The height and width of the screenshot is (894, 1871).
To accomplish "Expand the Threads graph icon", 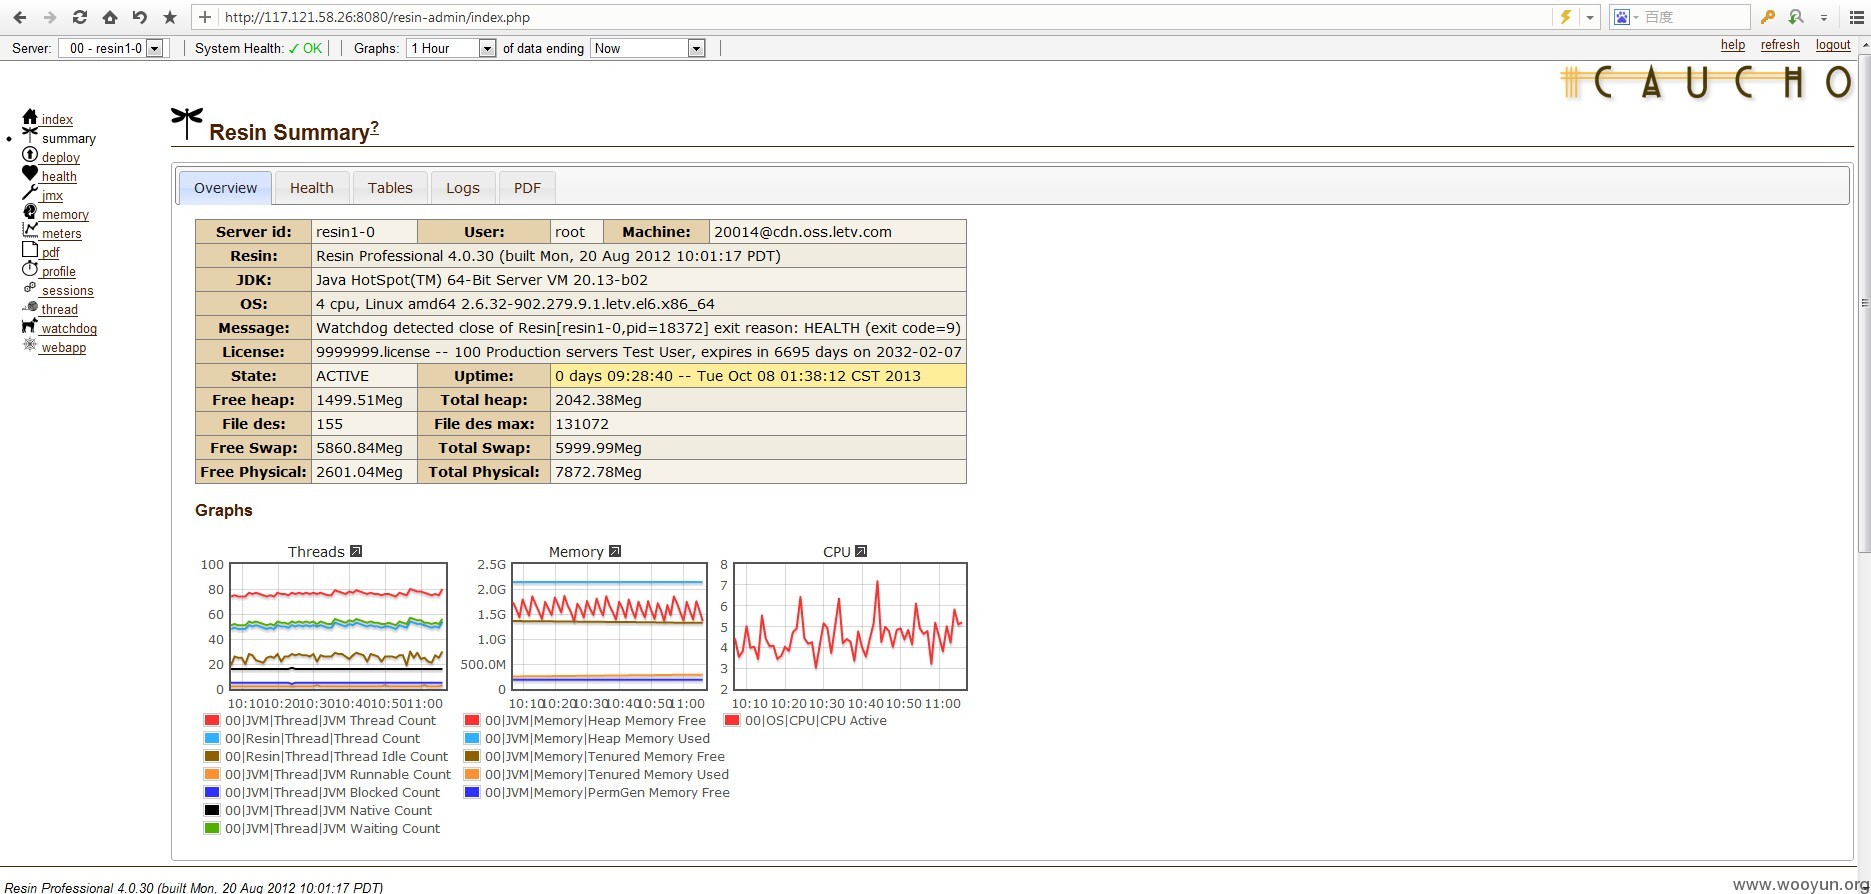I will pos(356,551).
